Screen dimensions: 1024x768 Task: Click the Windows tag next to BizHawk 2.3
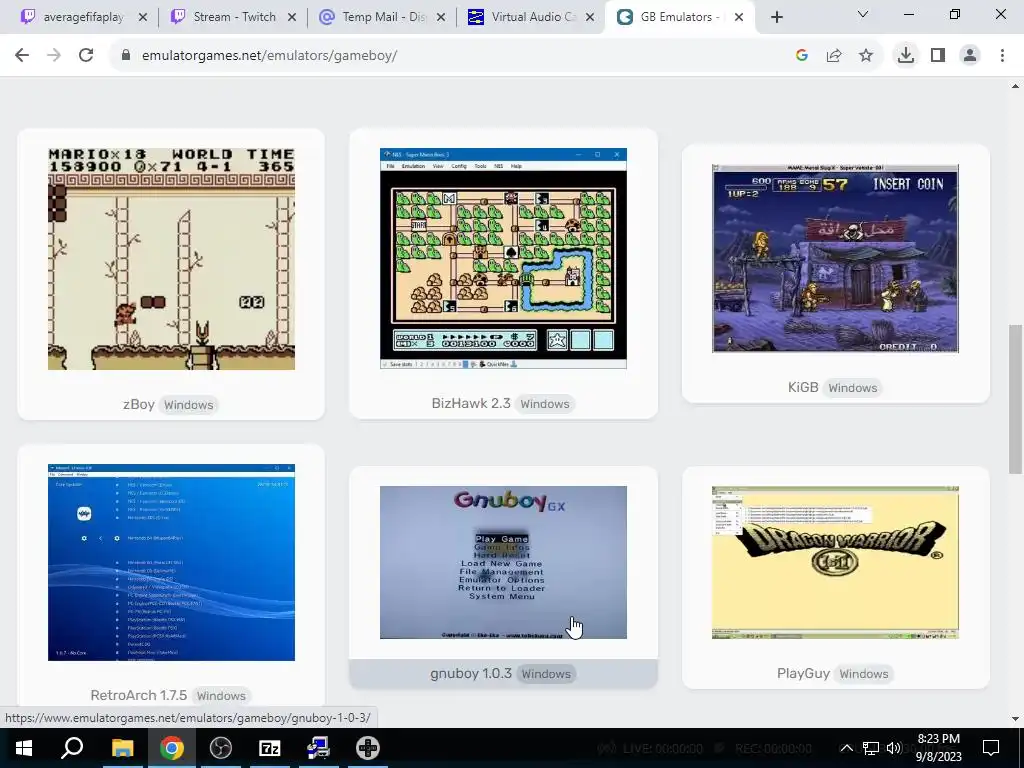(x=545, y=404)
